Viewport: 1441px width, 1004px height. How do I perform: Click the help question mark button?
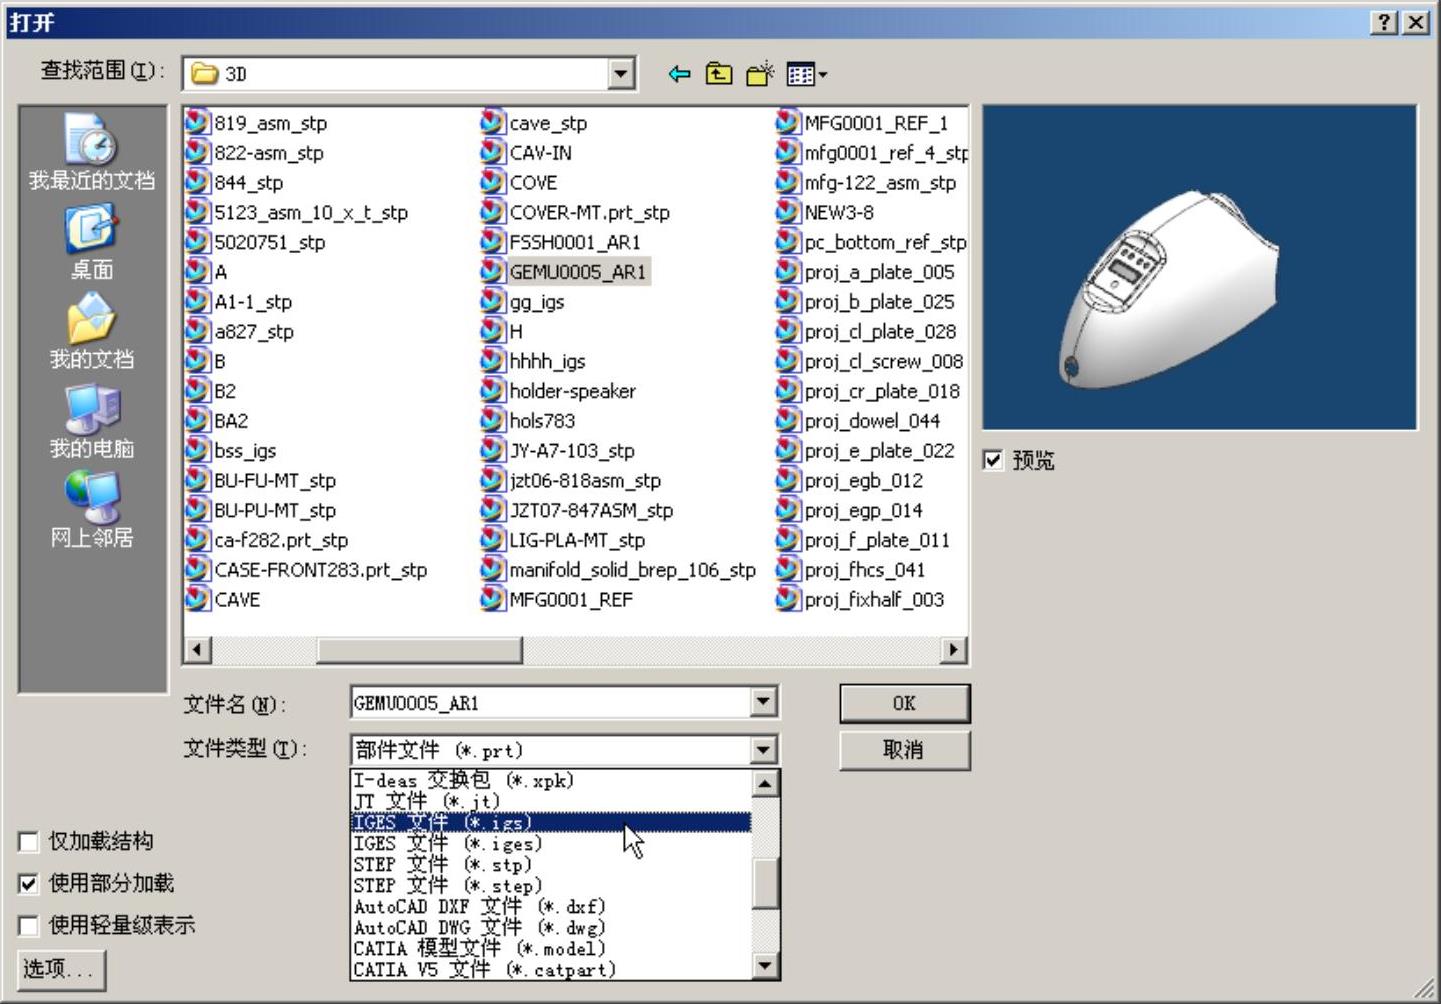coord(1385,22)
